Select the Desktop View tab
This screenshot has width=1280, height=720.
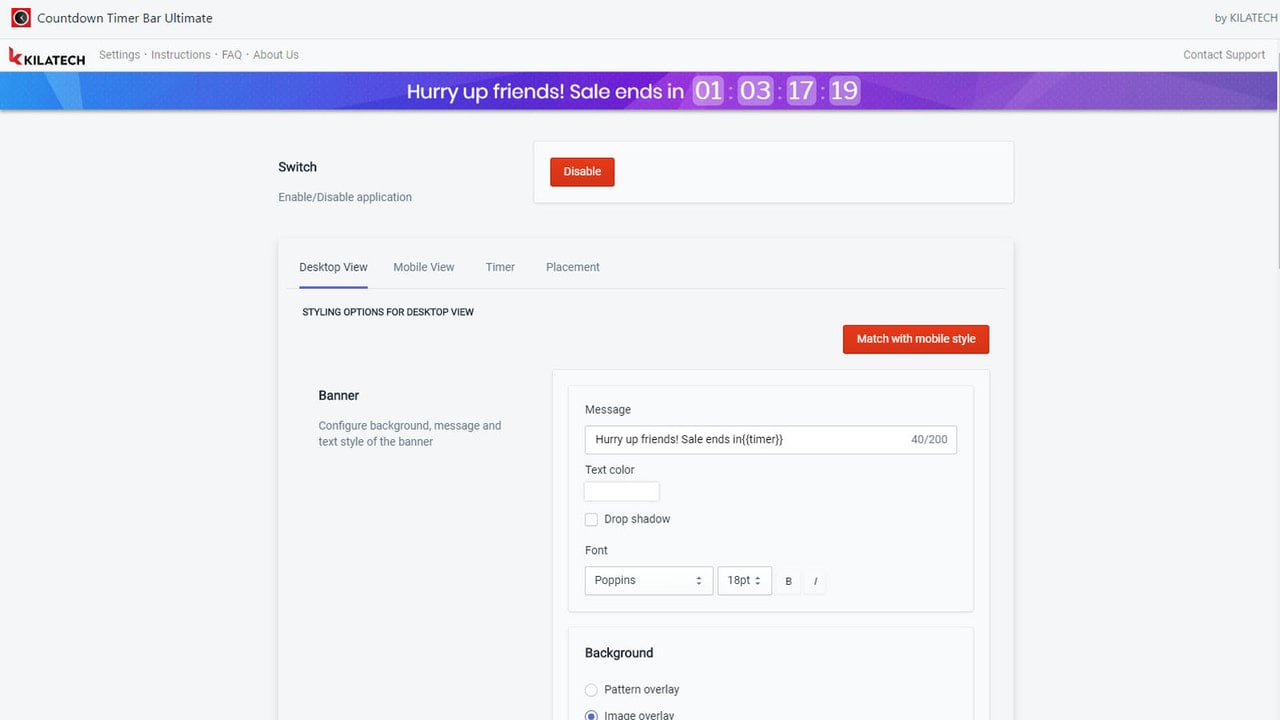click(x=333, y=267)
